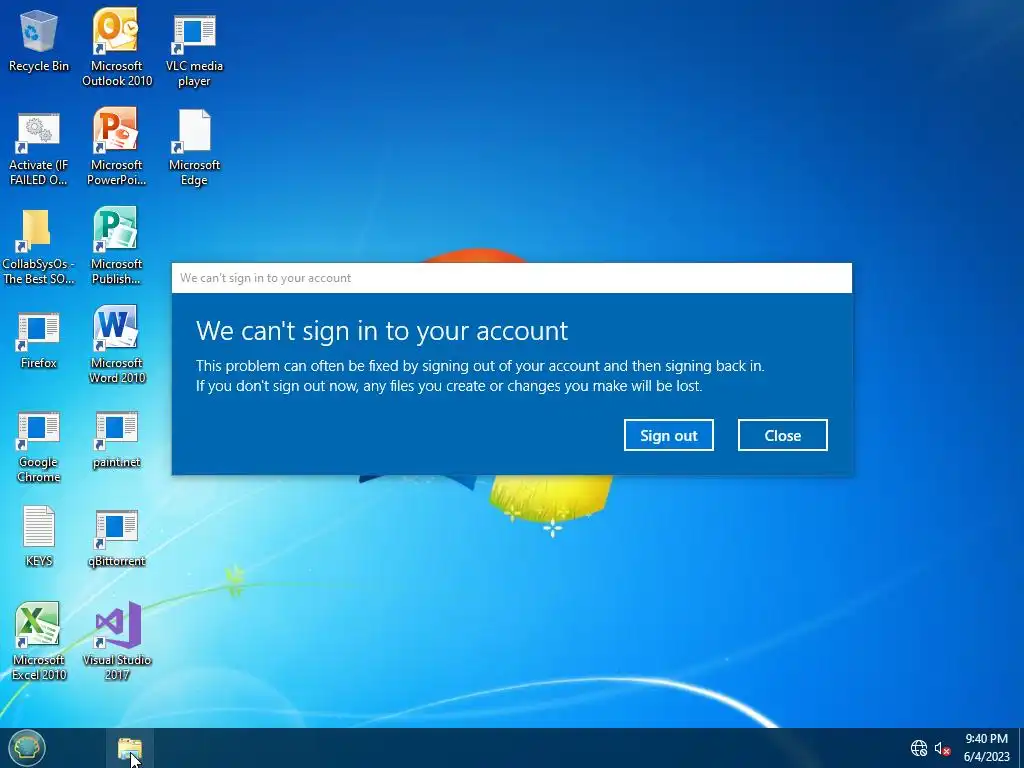This screenshot has width=1024, height=768.
Task: Select the paint.net desktop shortcut
Action: (116, 440)
